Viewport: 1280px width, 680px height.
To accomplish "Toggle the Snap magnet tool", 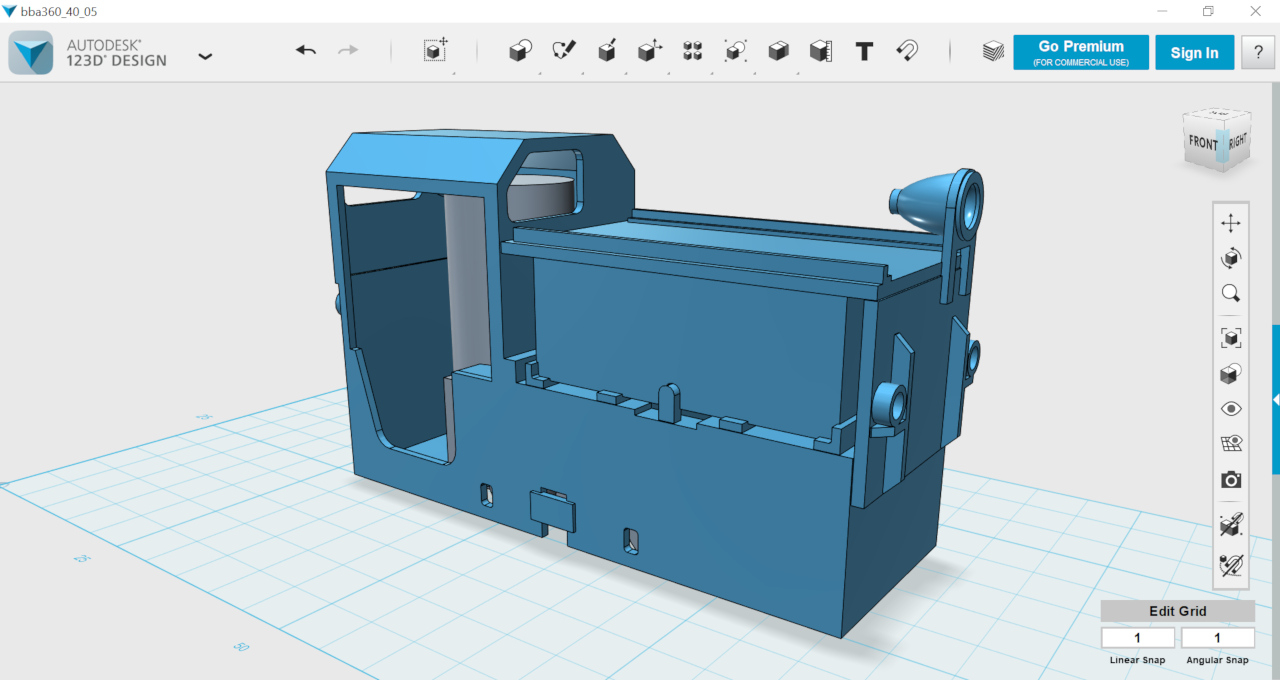I will click(907, 51).
